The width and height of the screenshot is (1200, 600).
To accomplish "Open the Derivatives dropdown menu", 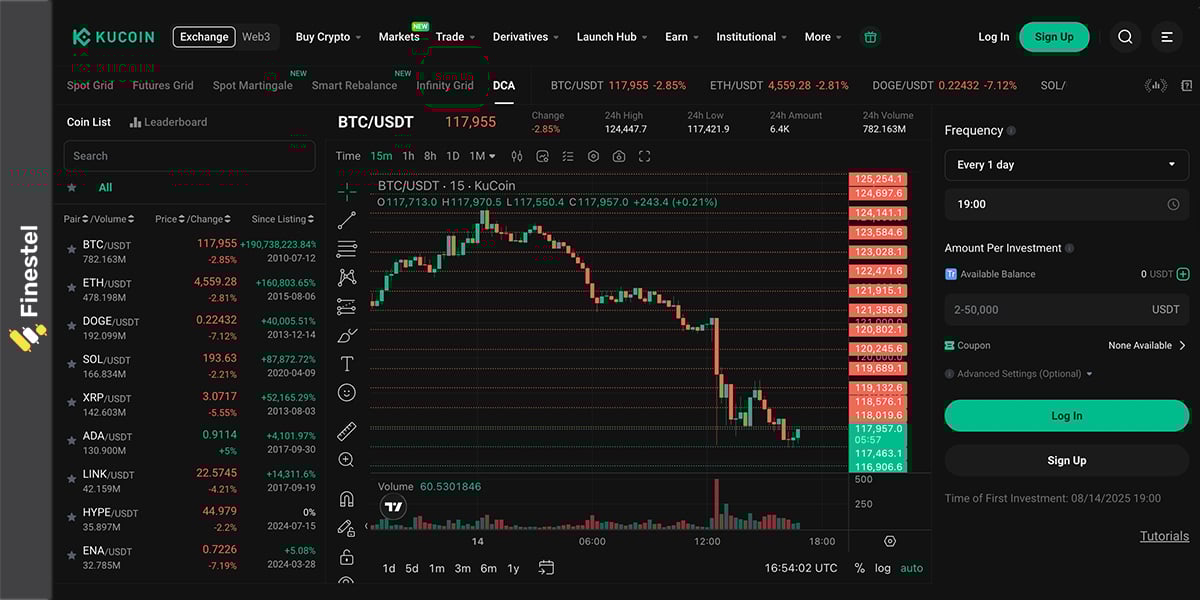I will (526, 37).
